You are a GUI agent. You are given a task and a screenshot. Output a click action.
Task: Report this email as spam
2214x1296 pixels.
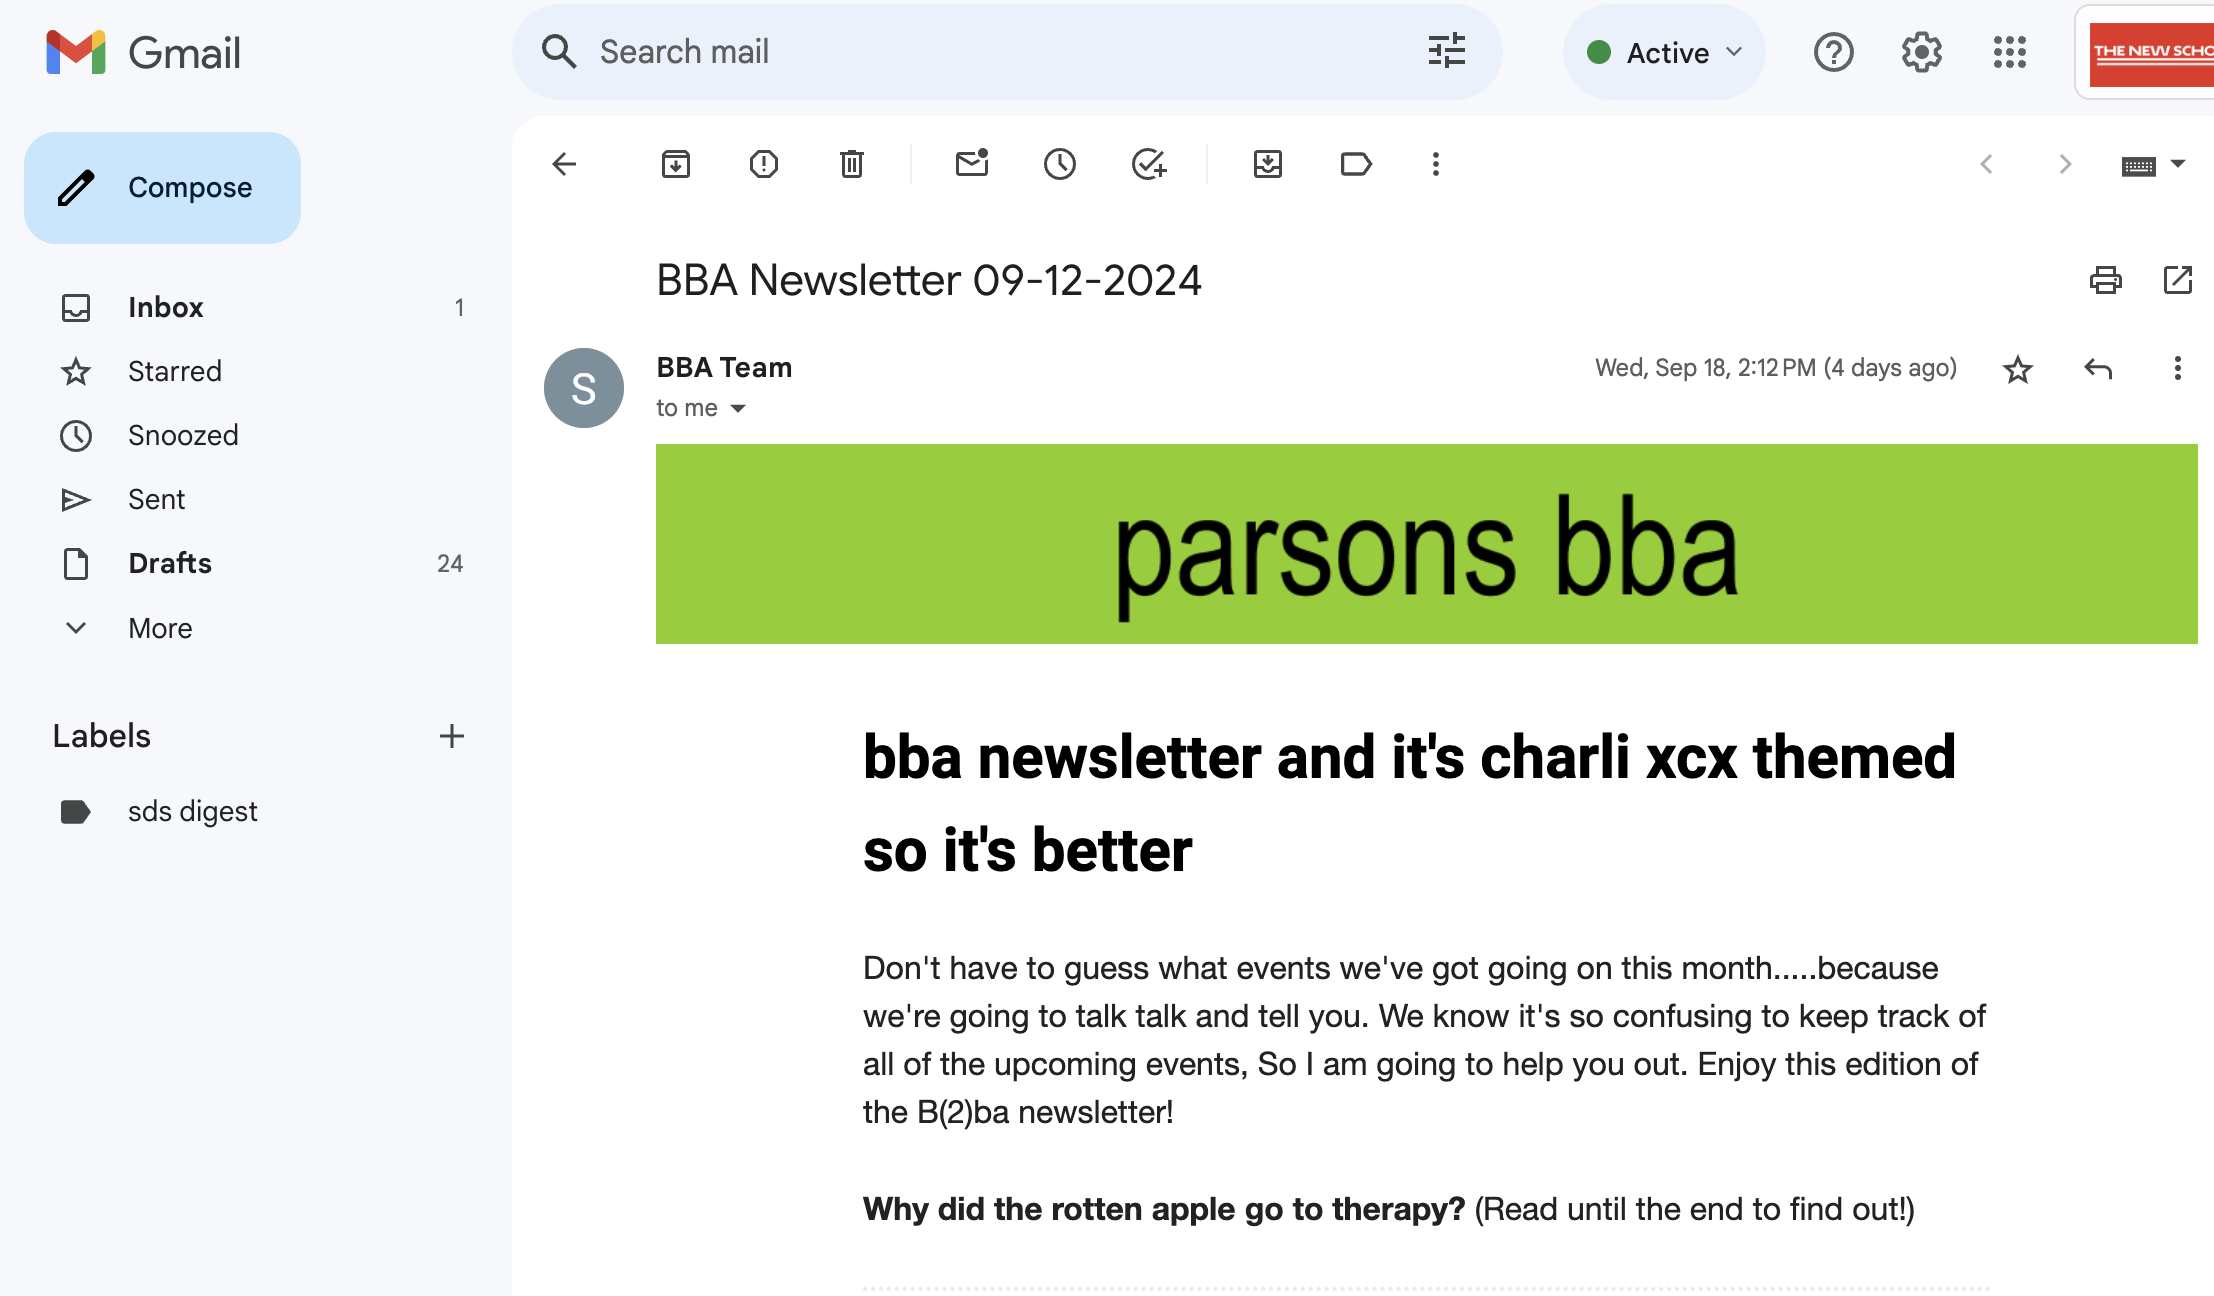(764, 164)
